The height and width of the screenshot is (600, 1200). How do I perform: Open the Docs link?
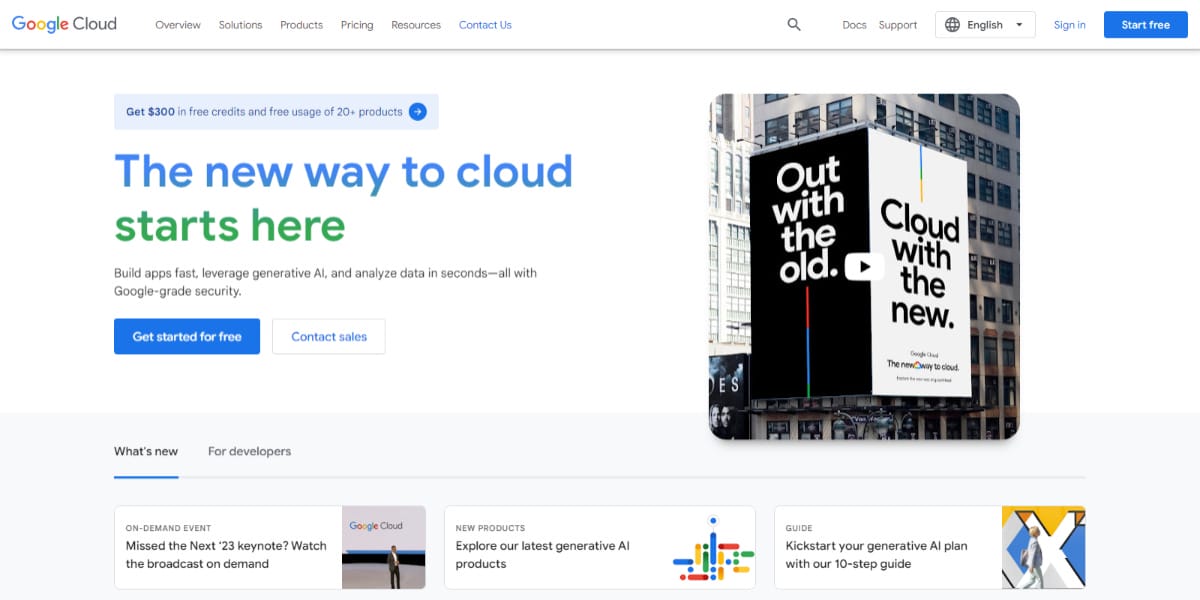(x=854, y=25)
